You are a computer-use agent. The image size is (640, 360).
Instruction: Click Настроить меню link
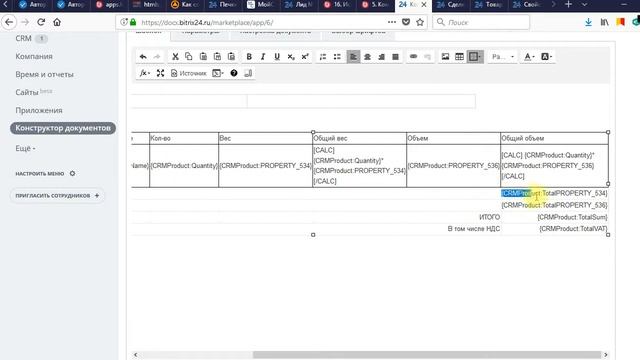40,173
